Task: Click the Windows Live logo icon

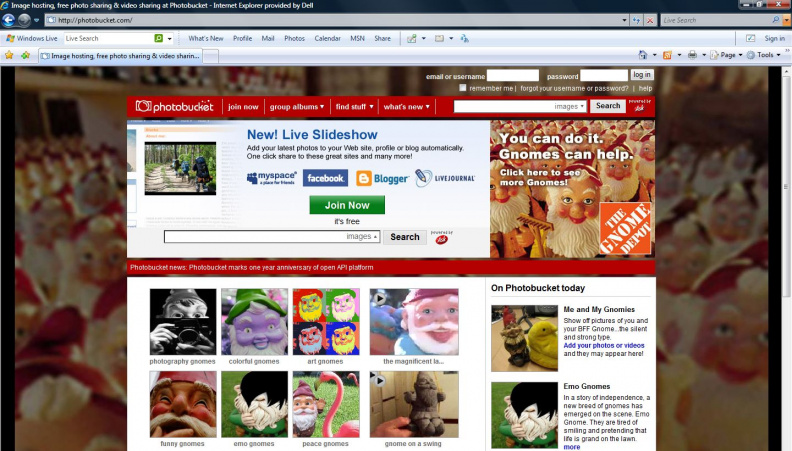Action: pos(10,38)
